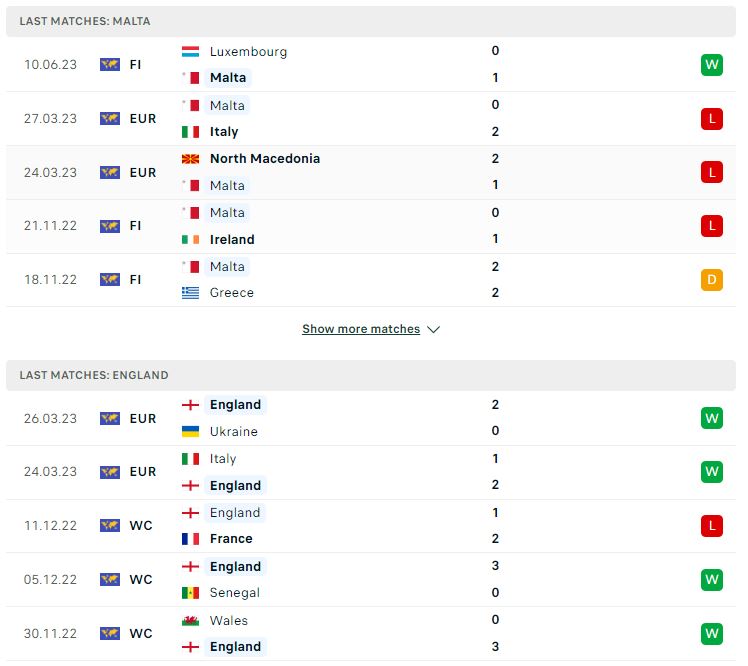Click the red L badge for England vs France
This screenshot has width=748, height=666.
(x=711, y=526)
